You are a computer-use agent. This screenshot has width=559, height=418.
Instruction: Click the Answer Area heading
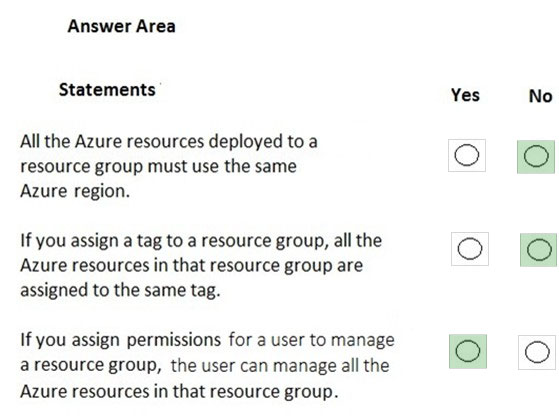coord(122,26)
